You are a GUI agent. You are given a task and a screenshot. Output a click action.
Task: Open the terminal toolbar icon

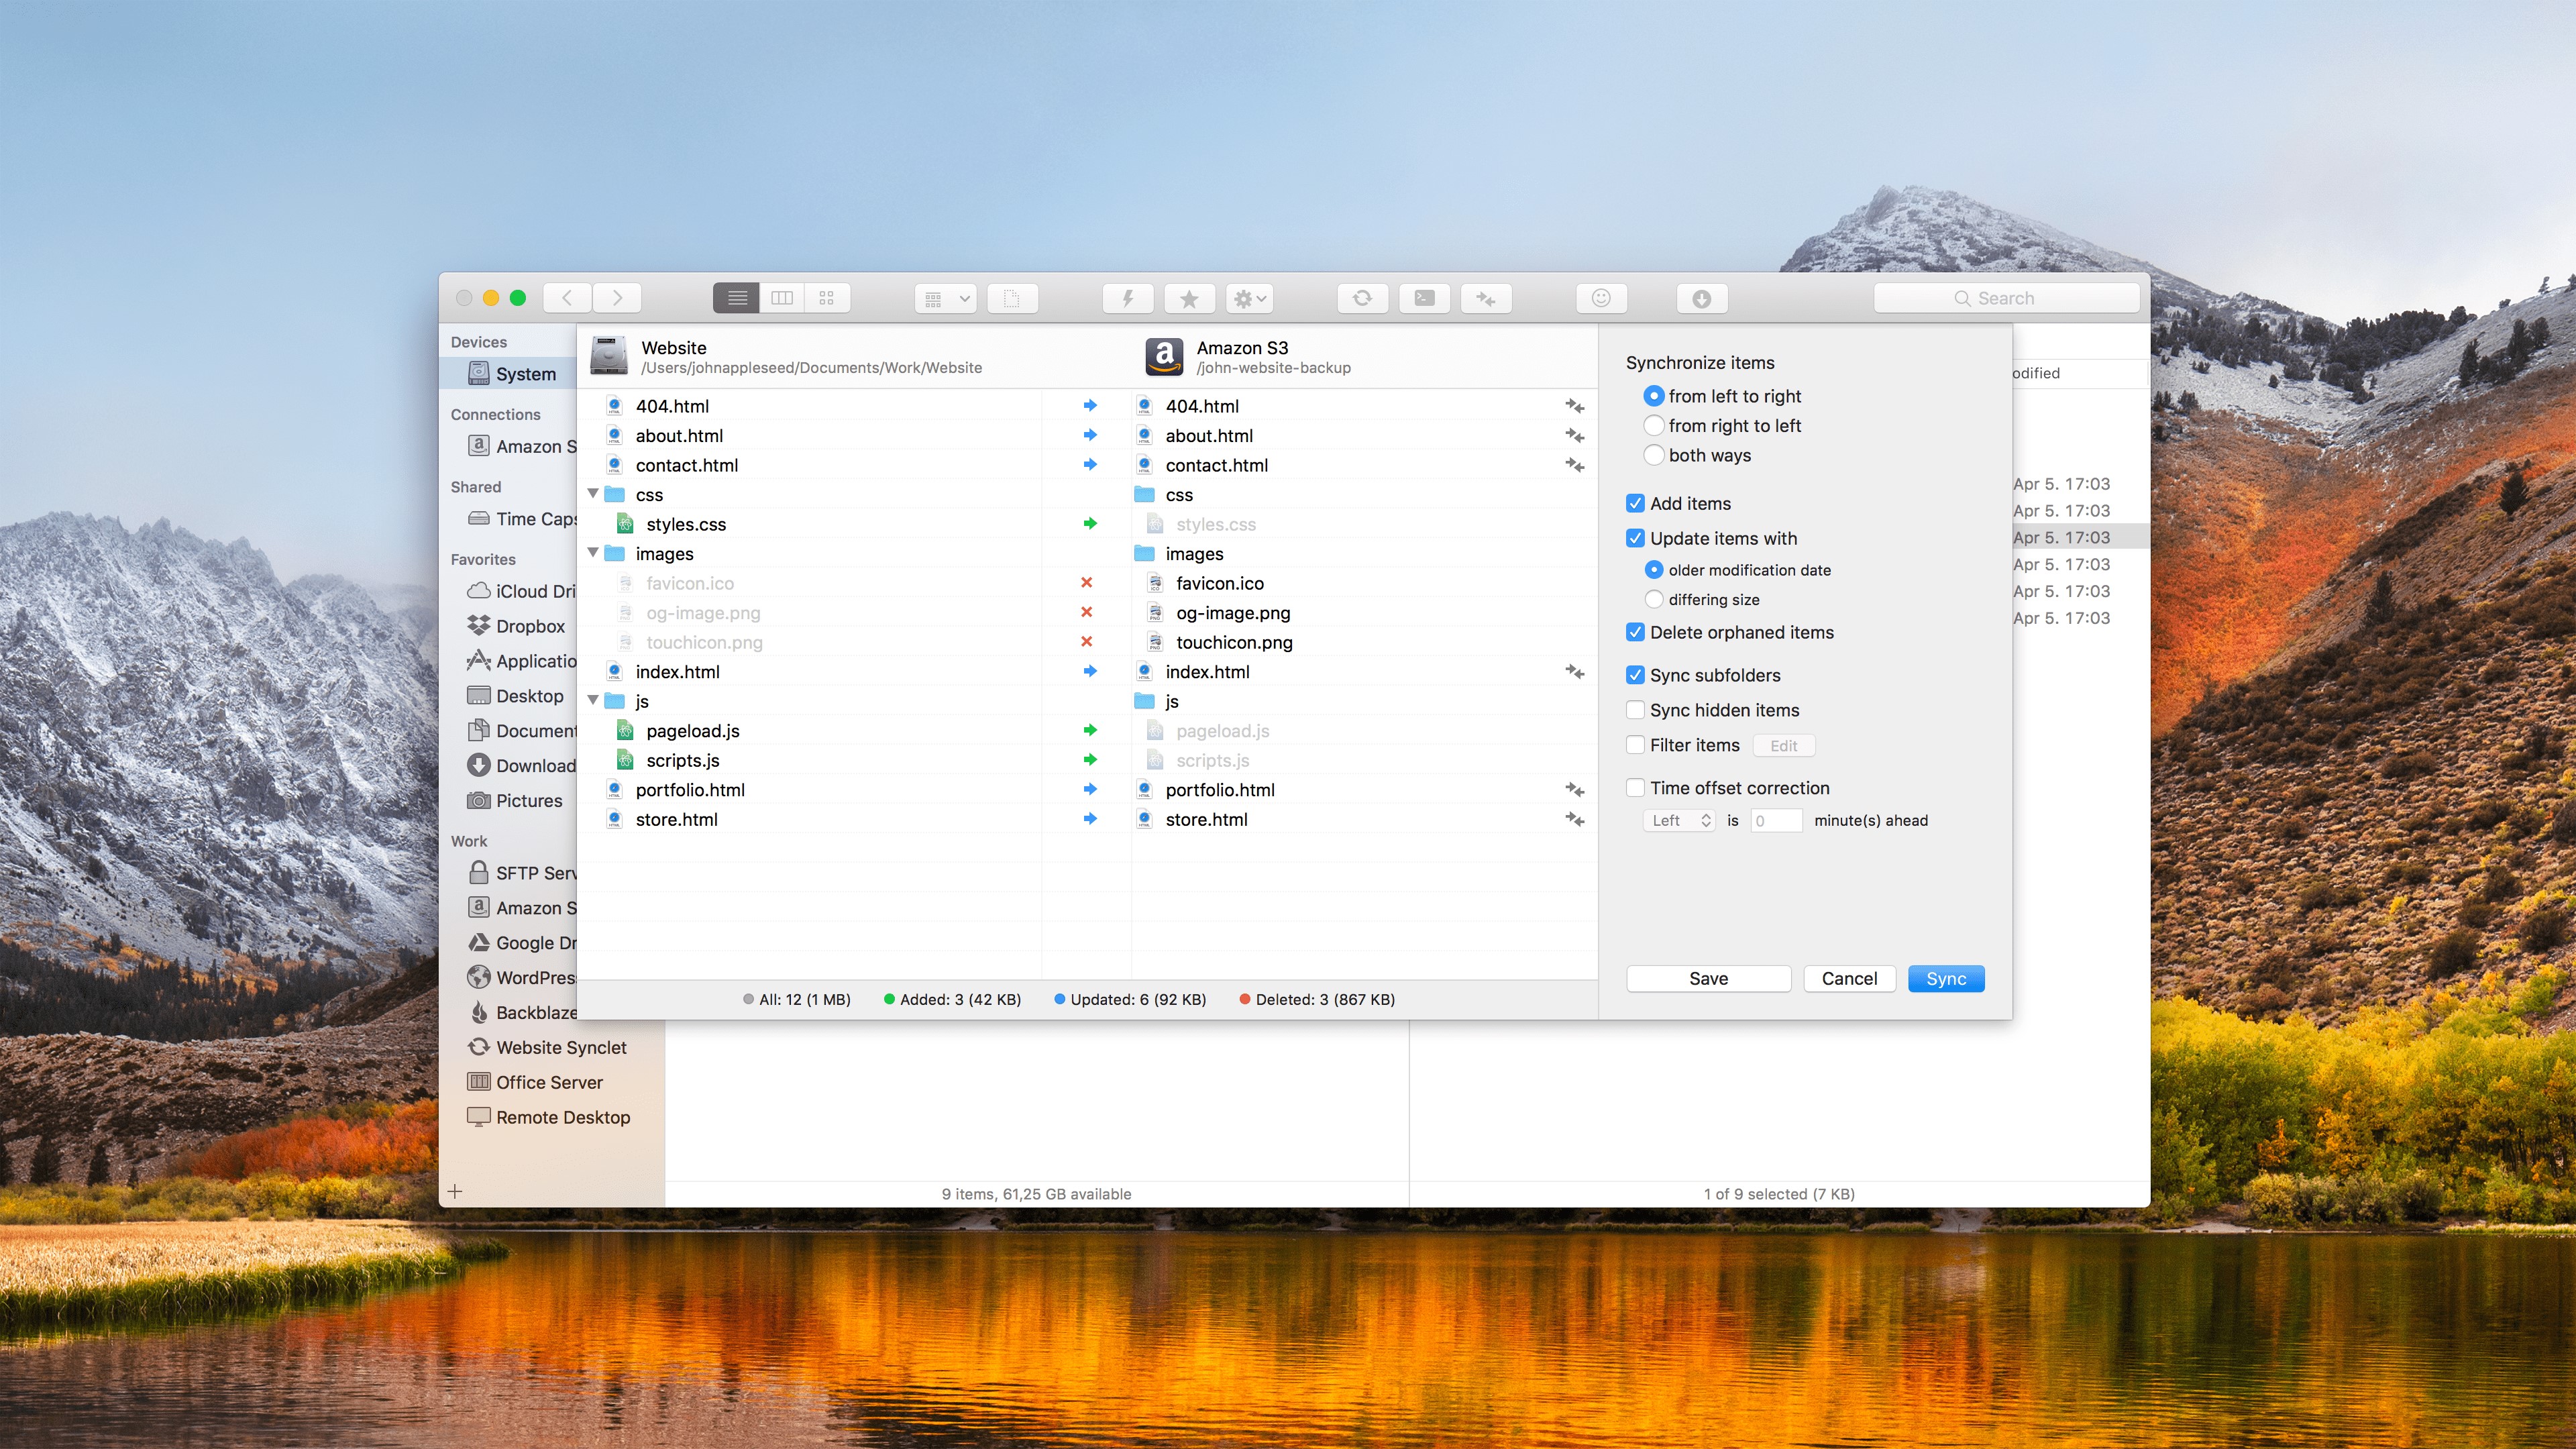tap(1424, 298)
